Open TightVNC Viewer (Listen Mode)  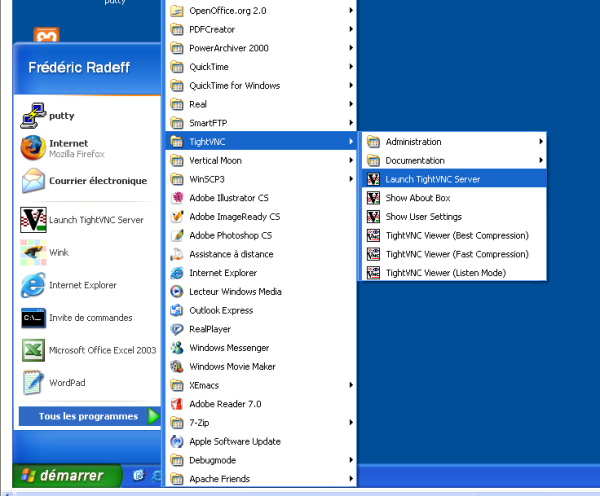454,273
